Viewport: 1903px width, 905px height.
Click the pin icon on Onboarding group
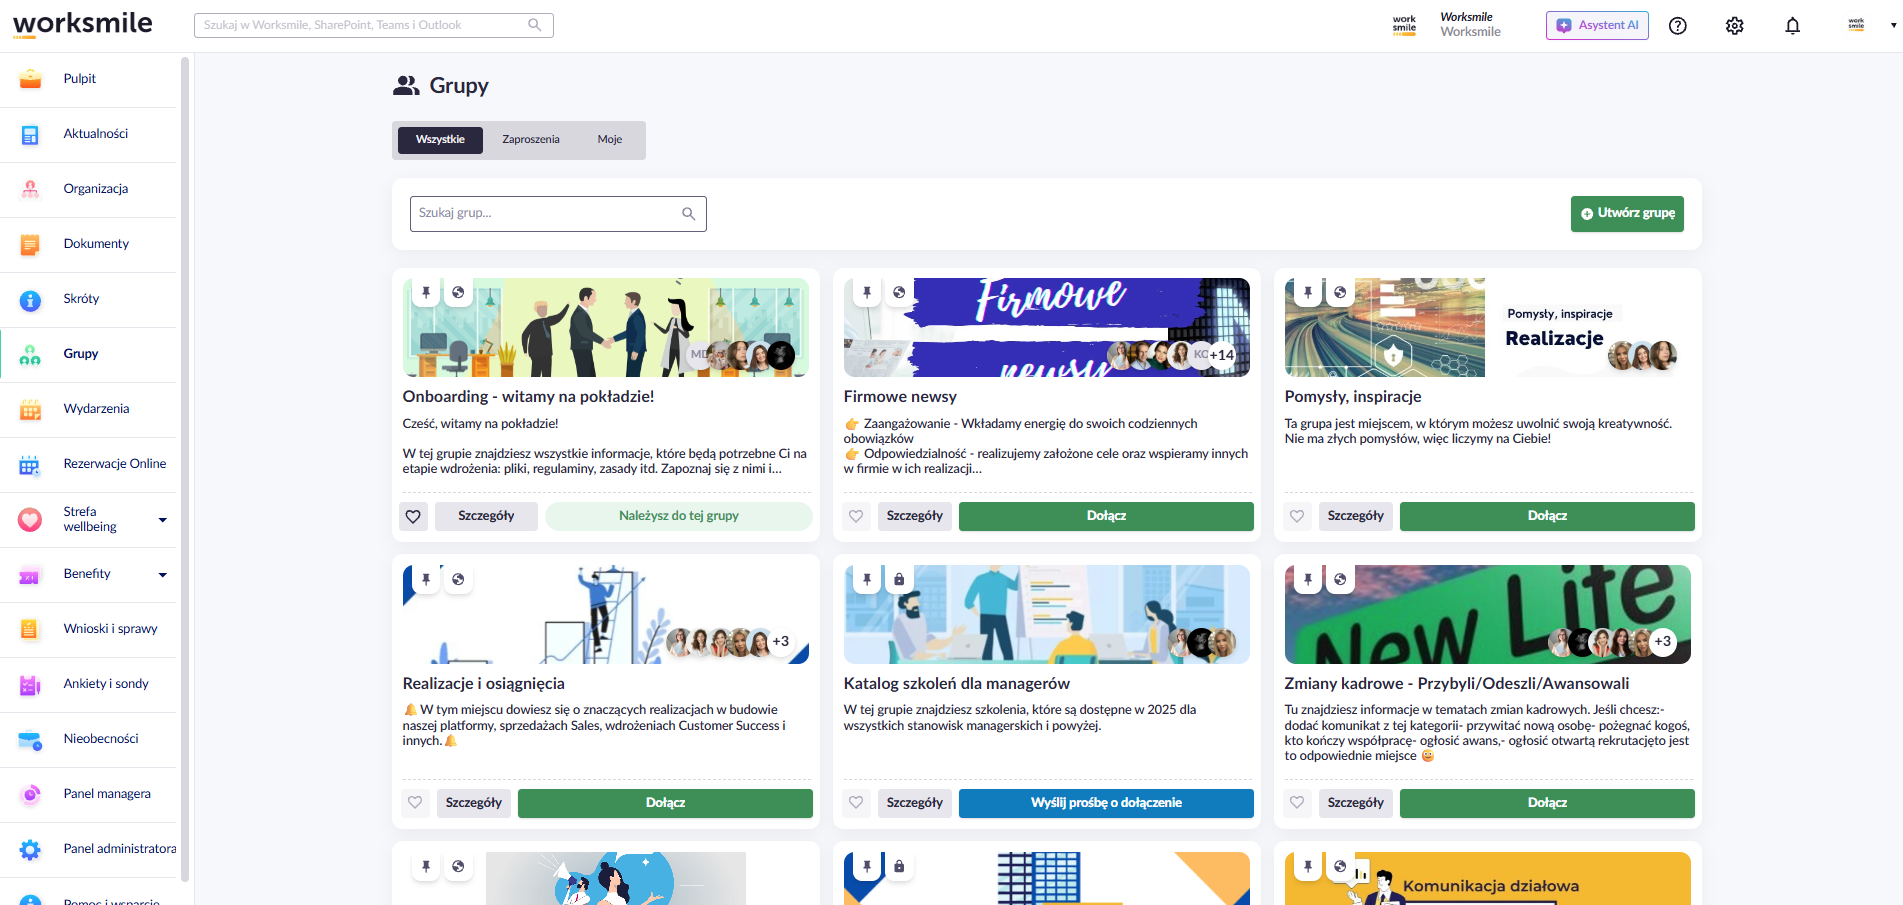pos(426,293)
